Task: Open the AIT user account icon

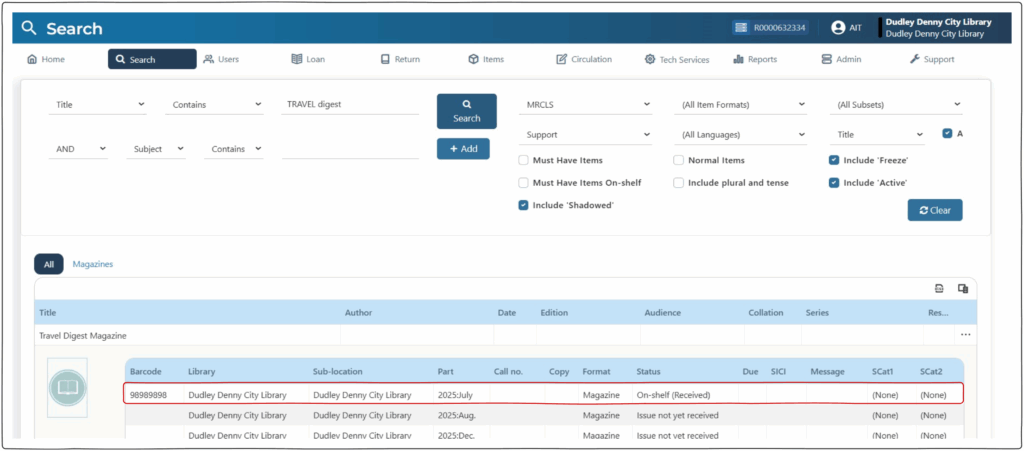Action: point(837,28)
